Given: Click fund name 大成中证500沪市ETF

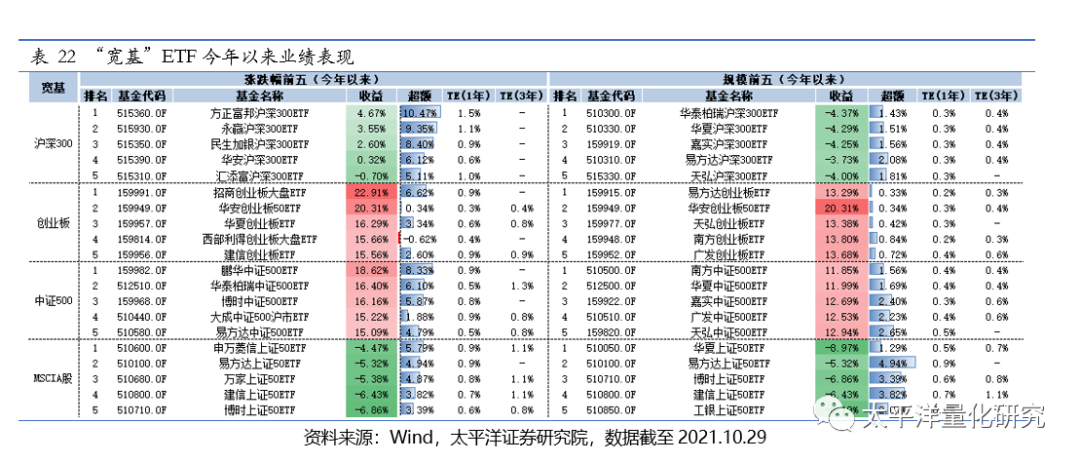Looking at the screenshot, I should coord(260,318).
